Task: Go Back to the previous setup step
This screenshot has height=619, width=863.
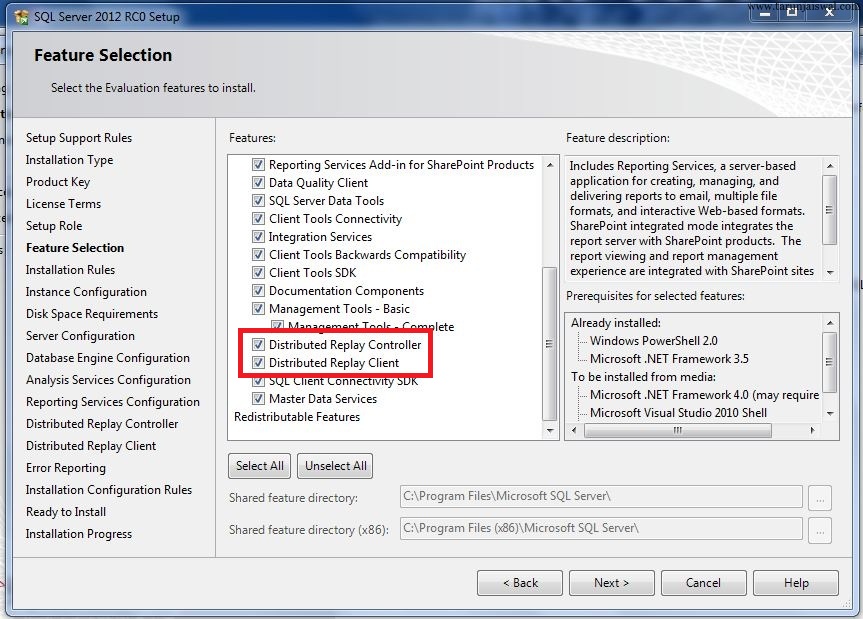Action: [x=519, y=582]
